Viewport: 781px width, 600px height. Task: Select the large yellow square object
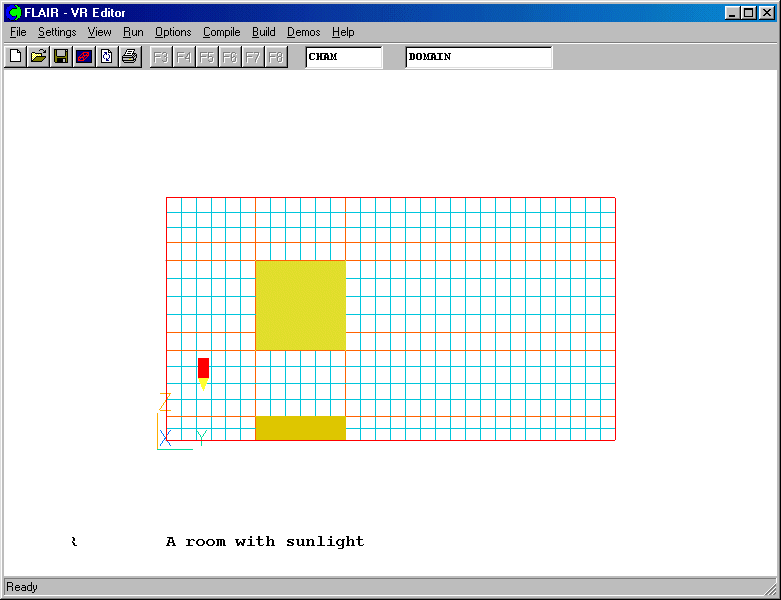tap(300, 305)
